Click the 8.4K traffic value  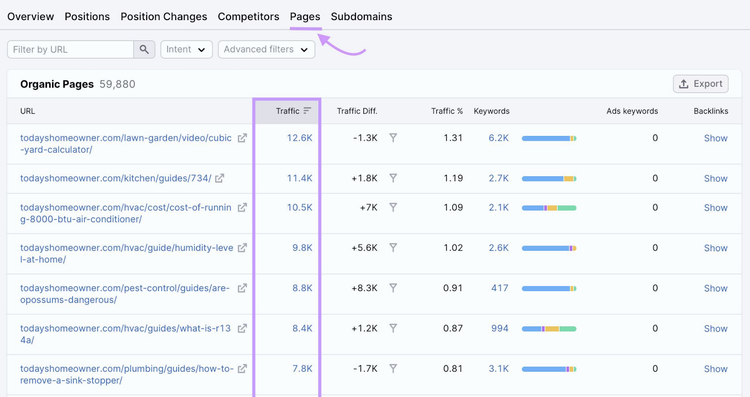click(x=302, y=328)
